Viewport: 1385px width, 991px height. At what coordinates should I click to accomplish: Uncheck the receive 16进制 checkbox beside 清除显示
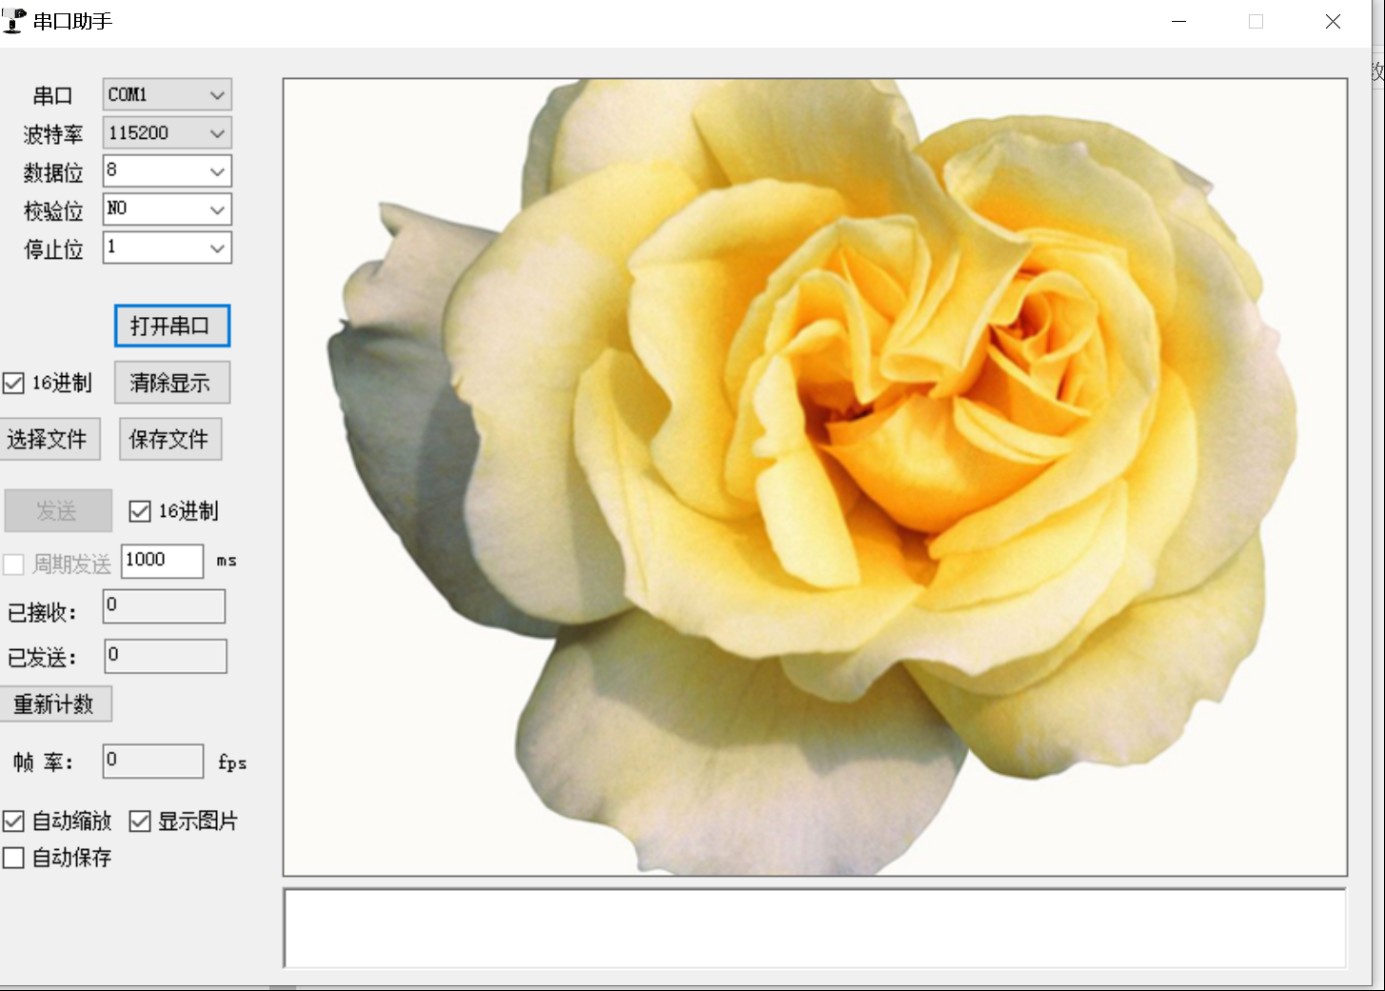tap(14, 383)
